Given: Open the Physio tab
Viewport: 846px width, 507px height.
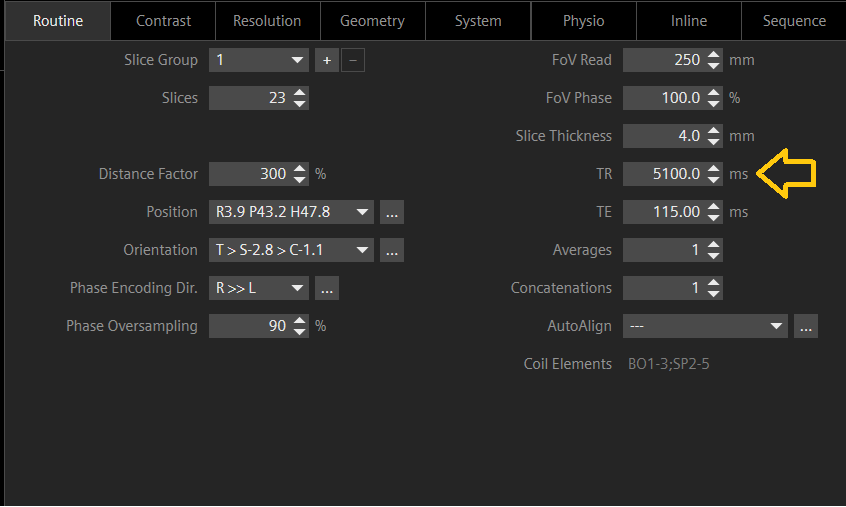Looking at the screenshot, I should (584, 21).
